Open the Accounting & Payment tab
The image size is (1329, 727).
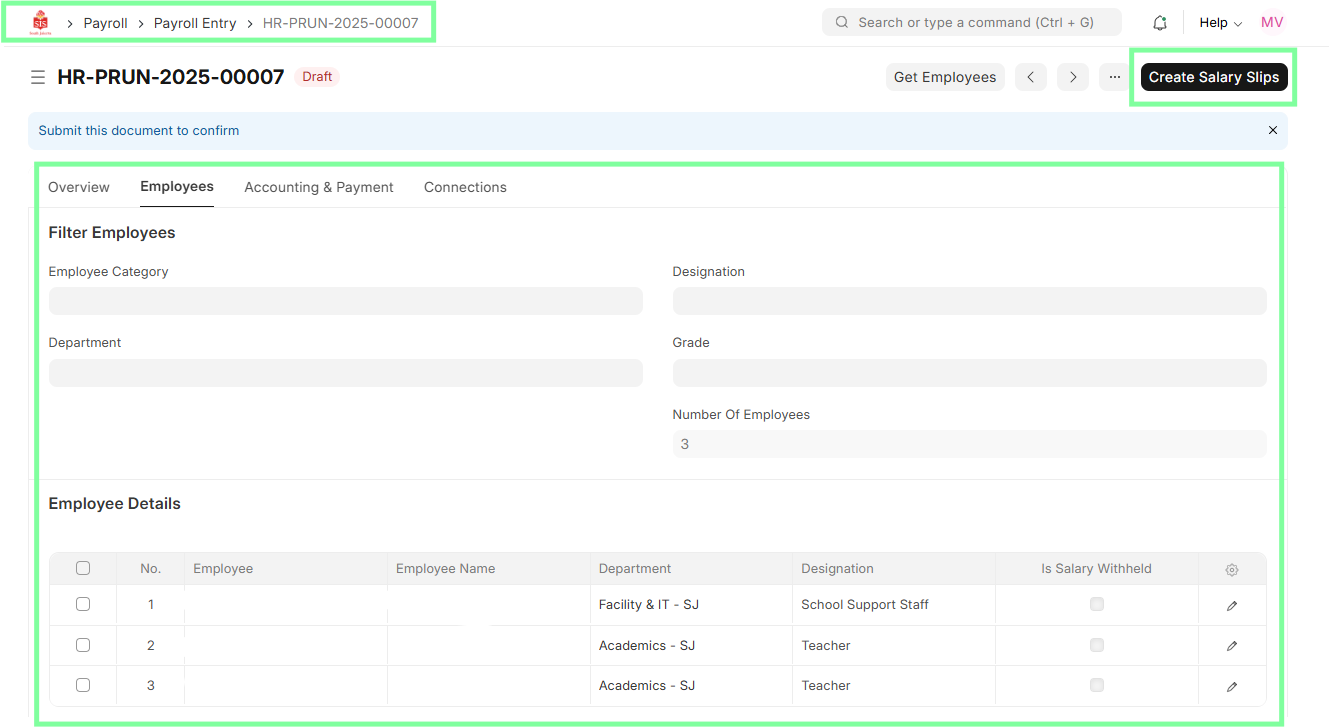[x=318, y=187]
